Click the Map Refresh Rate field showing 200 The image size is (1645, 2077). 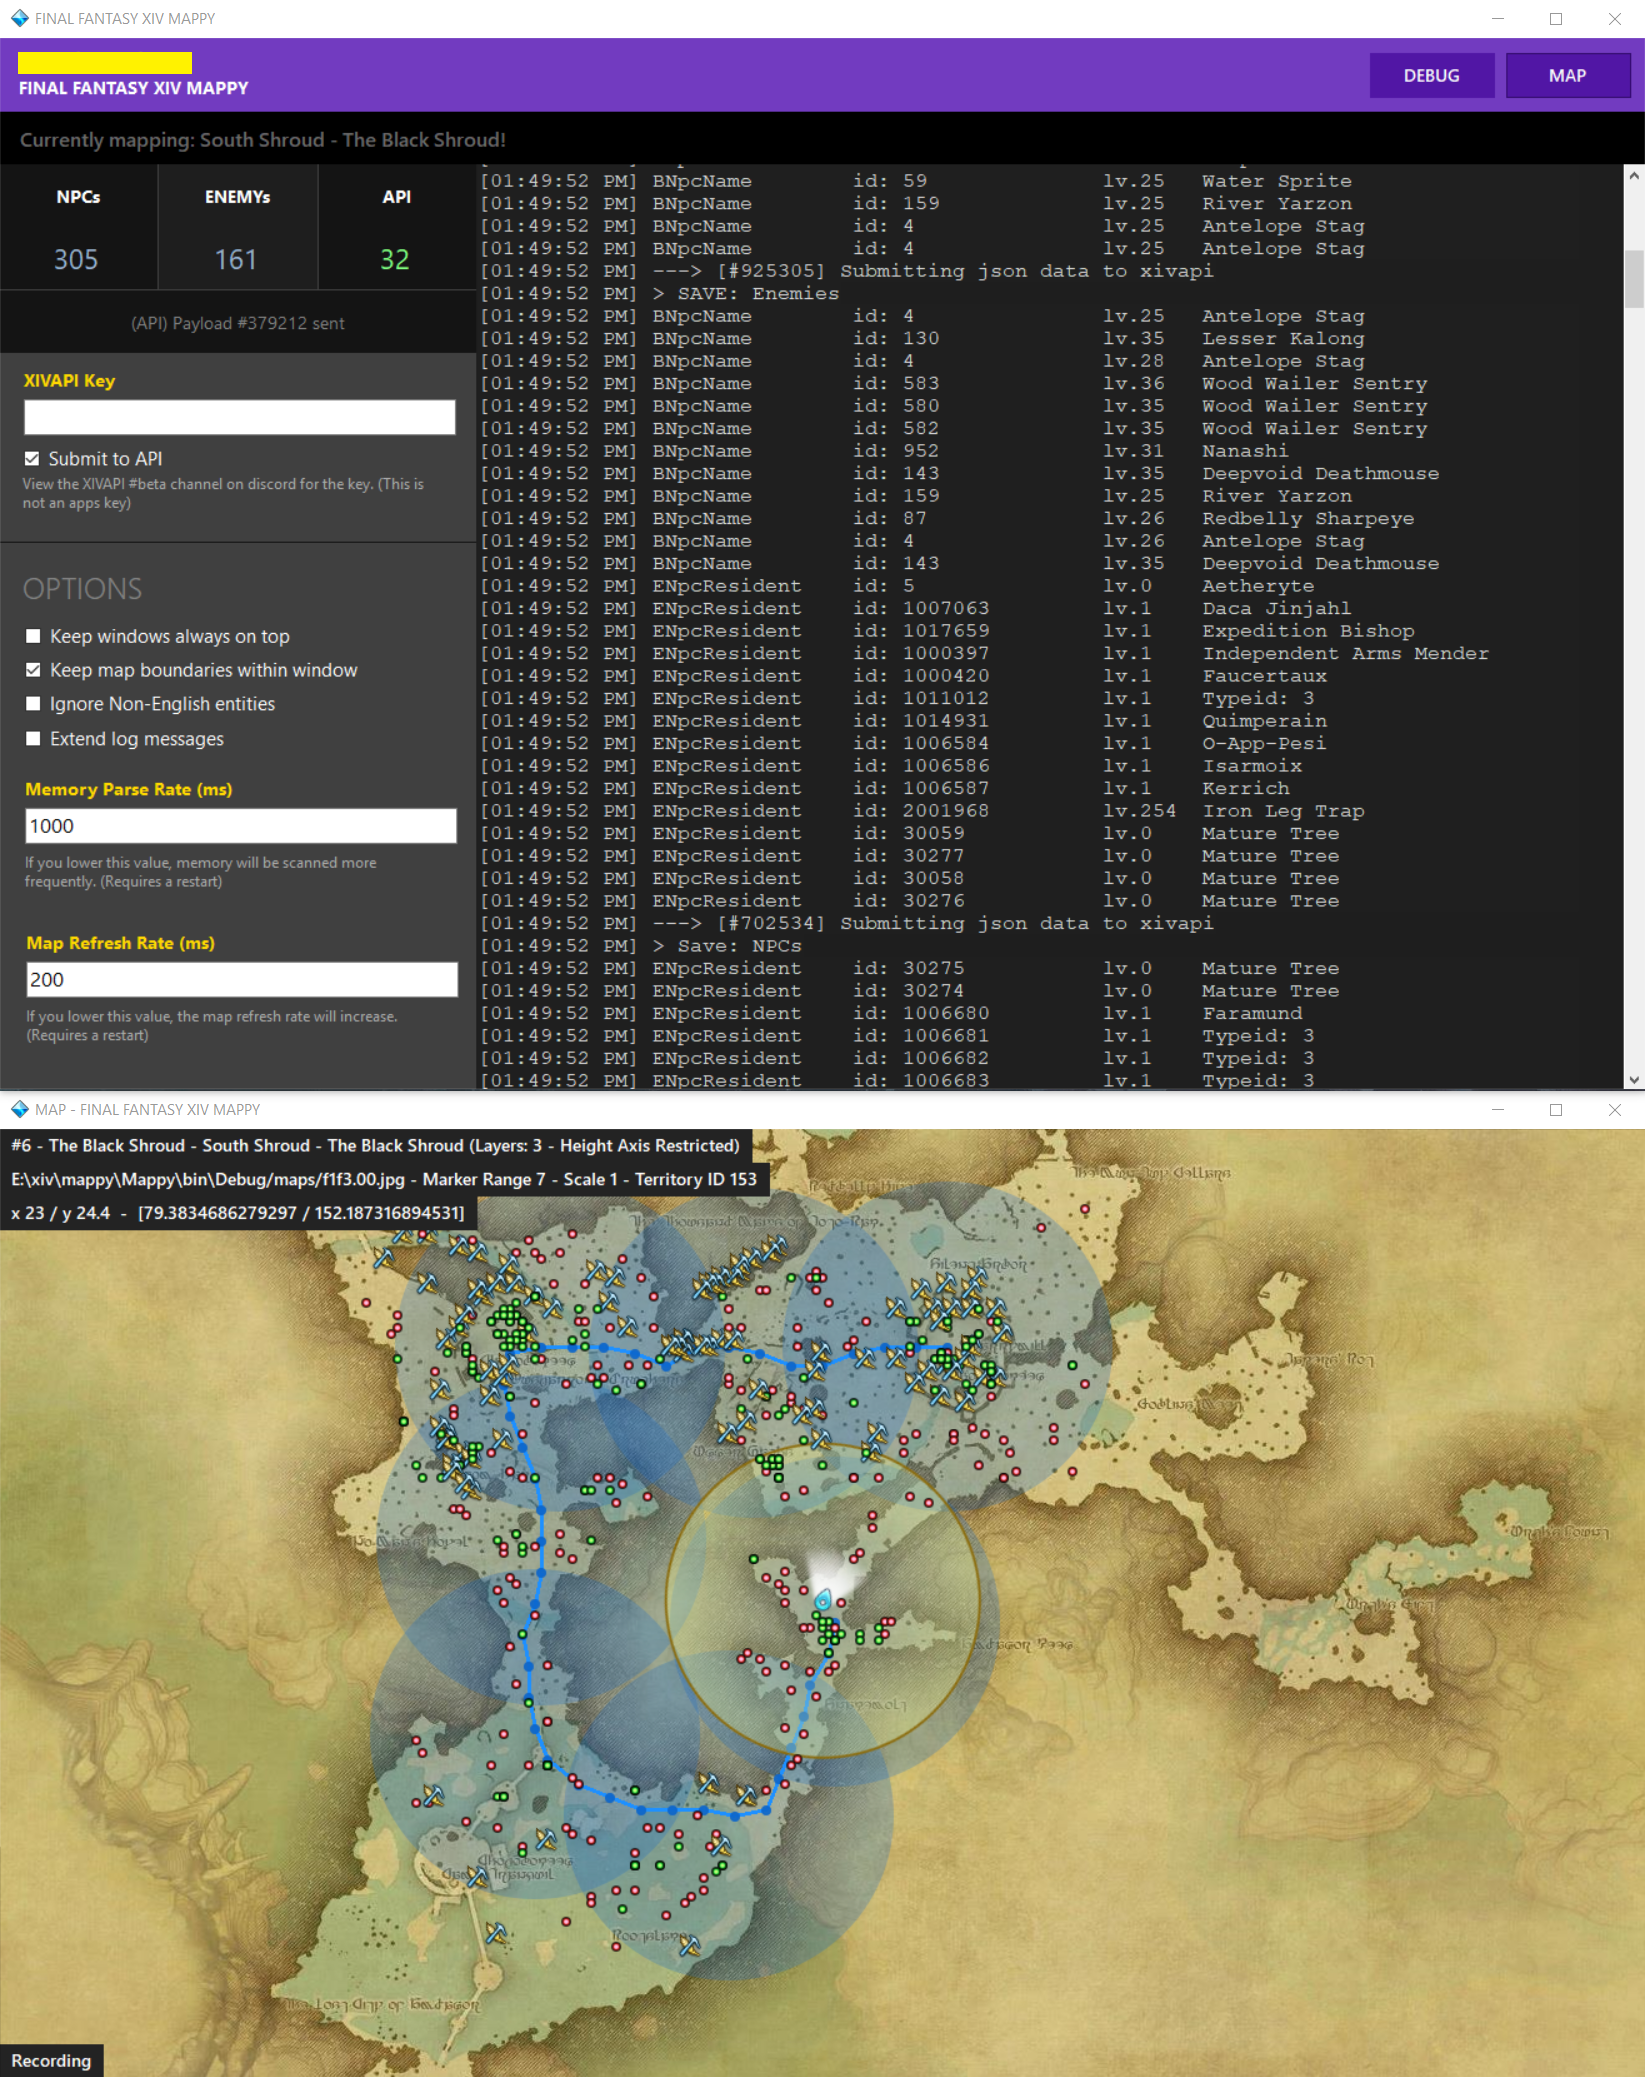pos(242,980)
